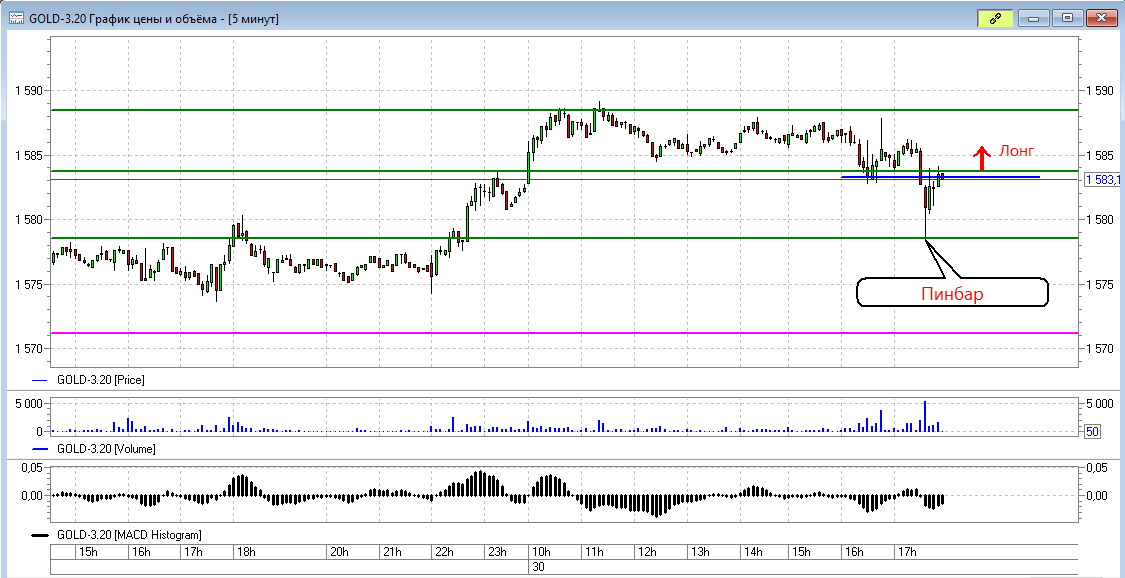Close the GOLD-3.20 chart window
Screen dimensions: 1125x578
(x=1102, y=19)
